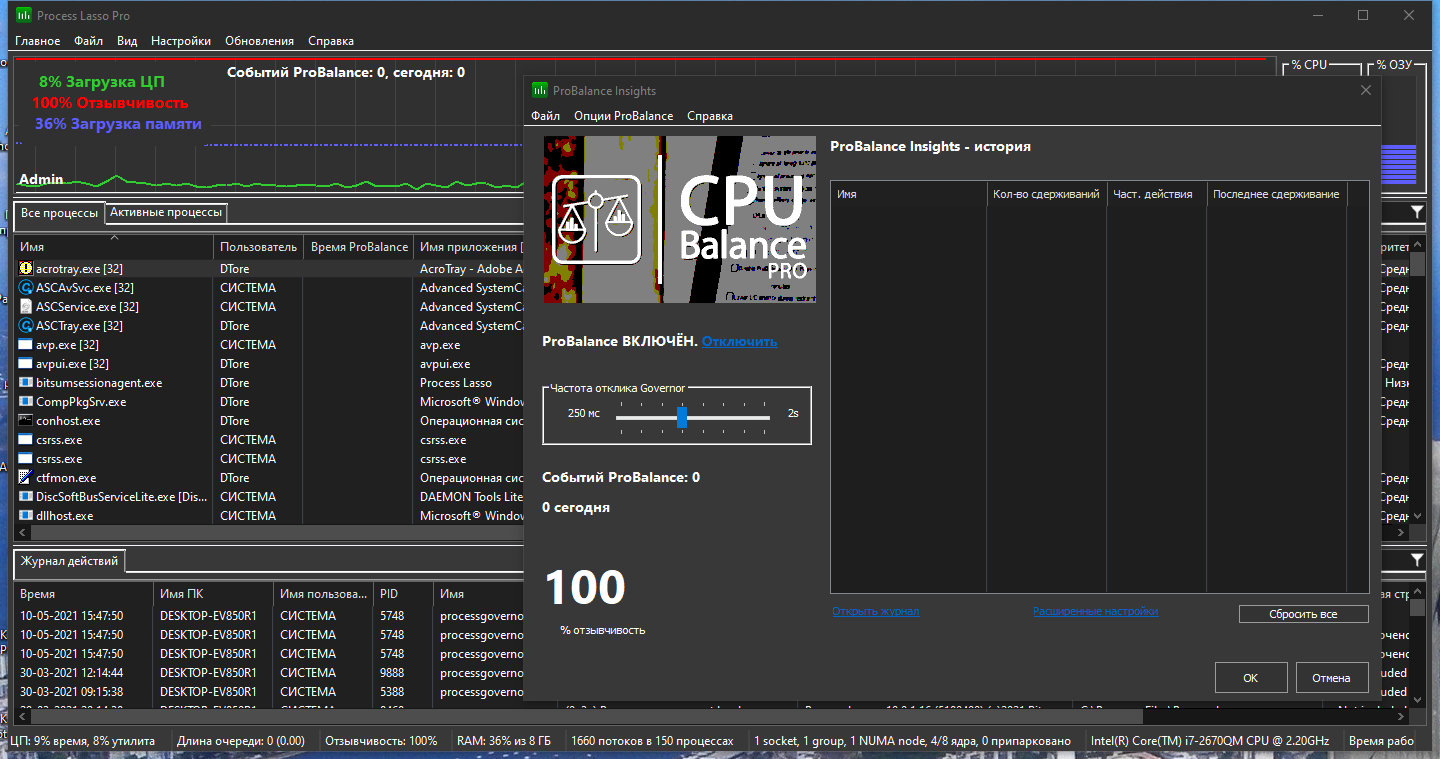Close the ProBalance Insights dialog
The height and width of the screenshot is (759, 1440).
pos(1366,90)
